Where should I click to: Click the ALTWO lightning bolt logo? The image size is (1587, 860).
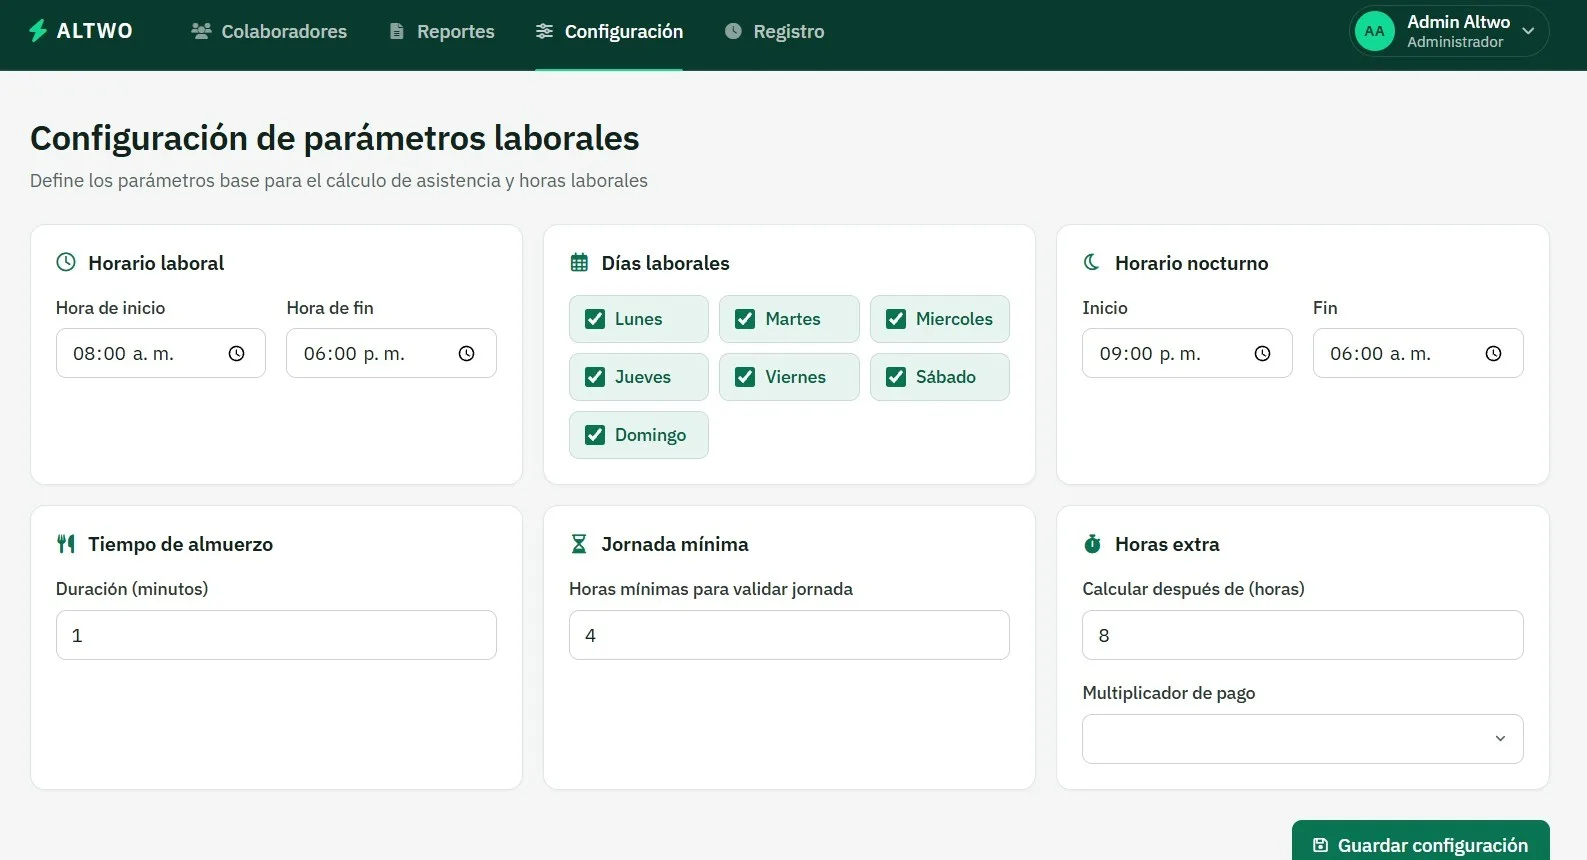point(38,31)
